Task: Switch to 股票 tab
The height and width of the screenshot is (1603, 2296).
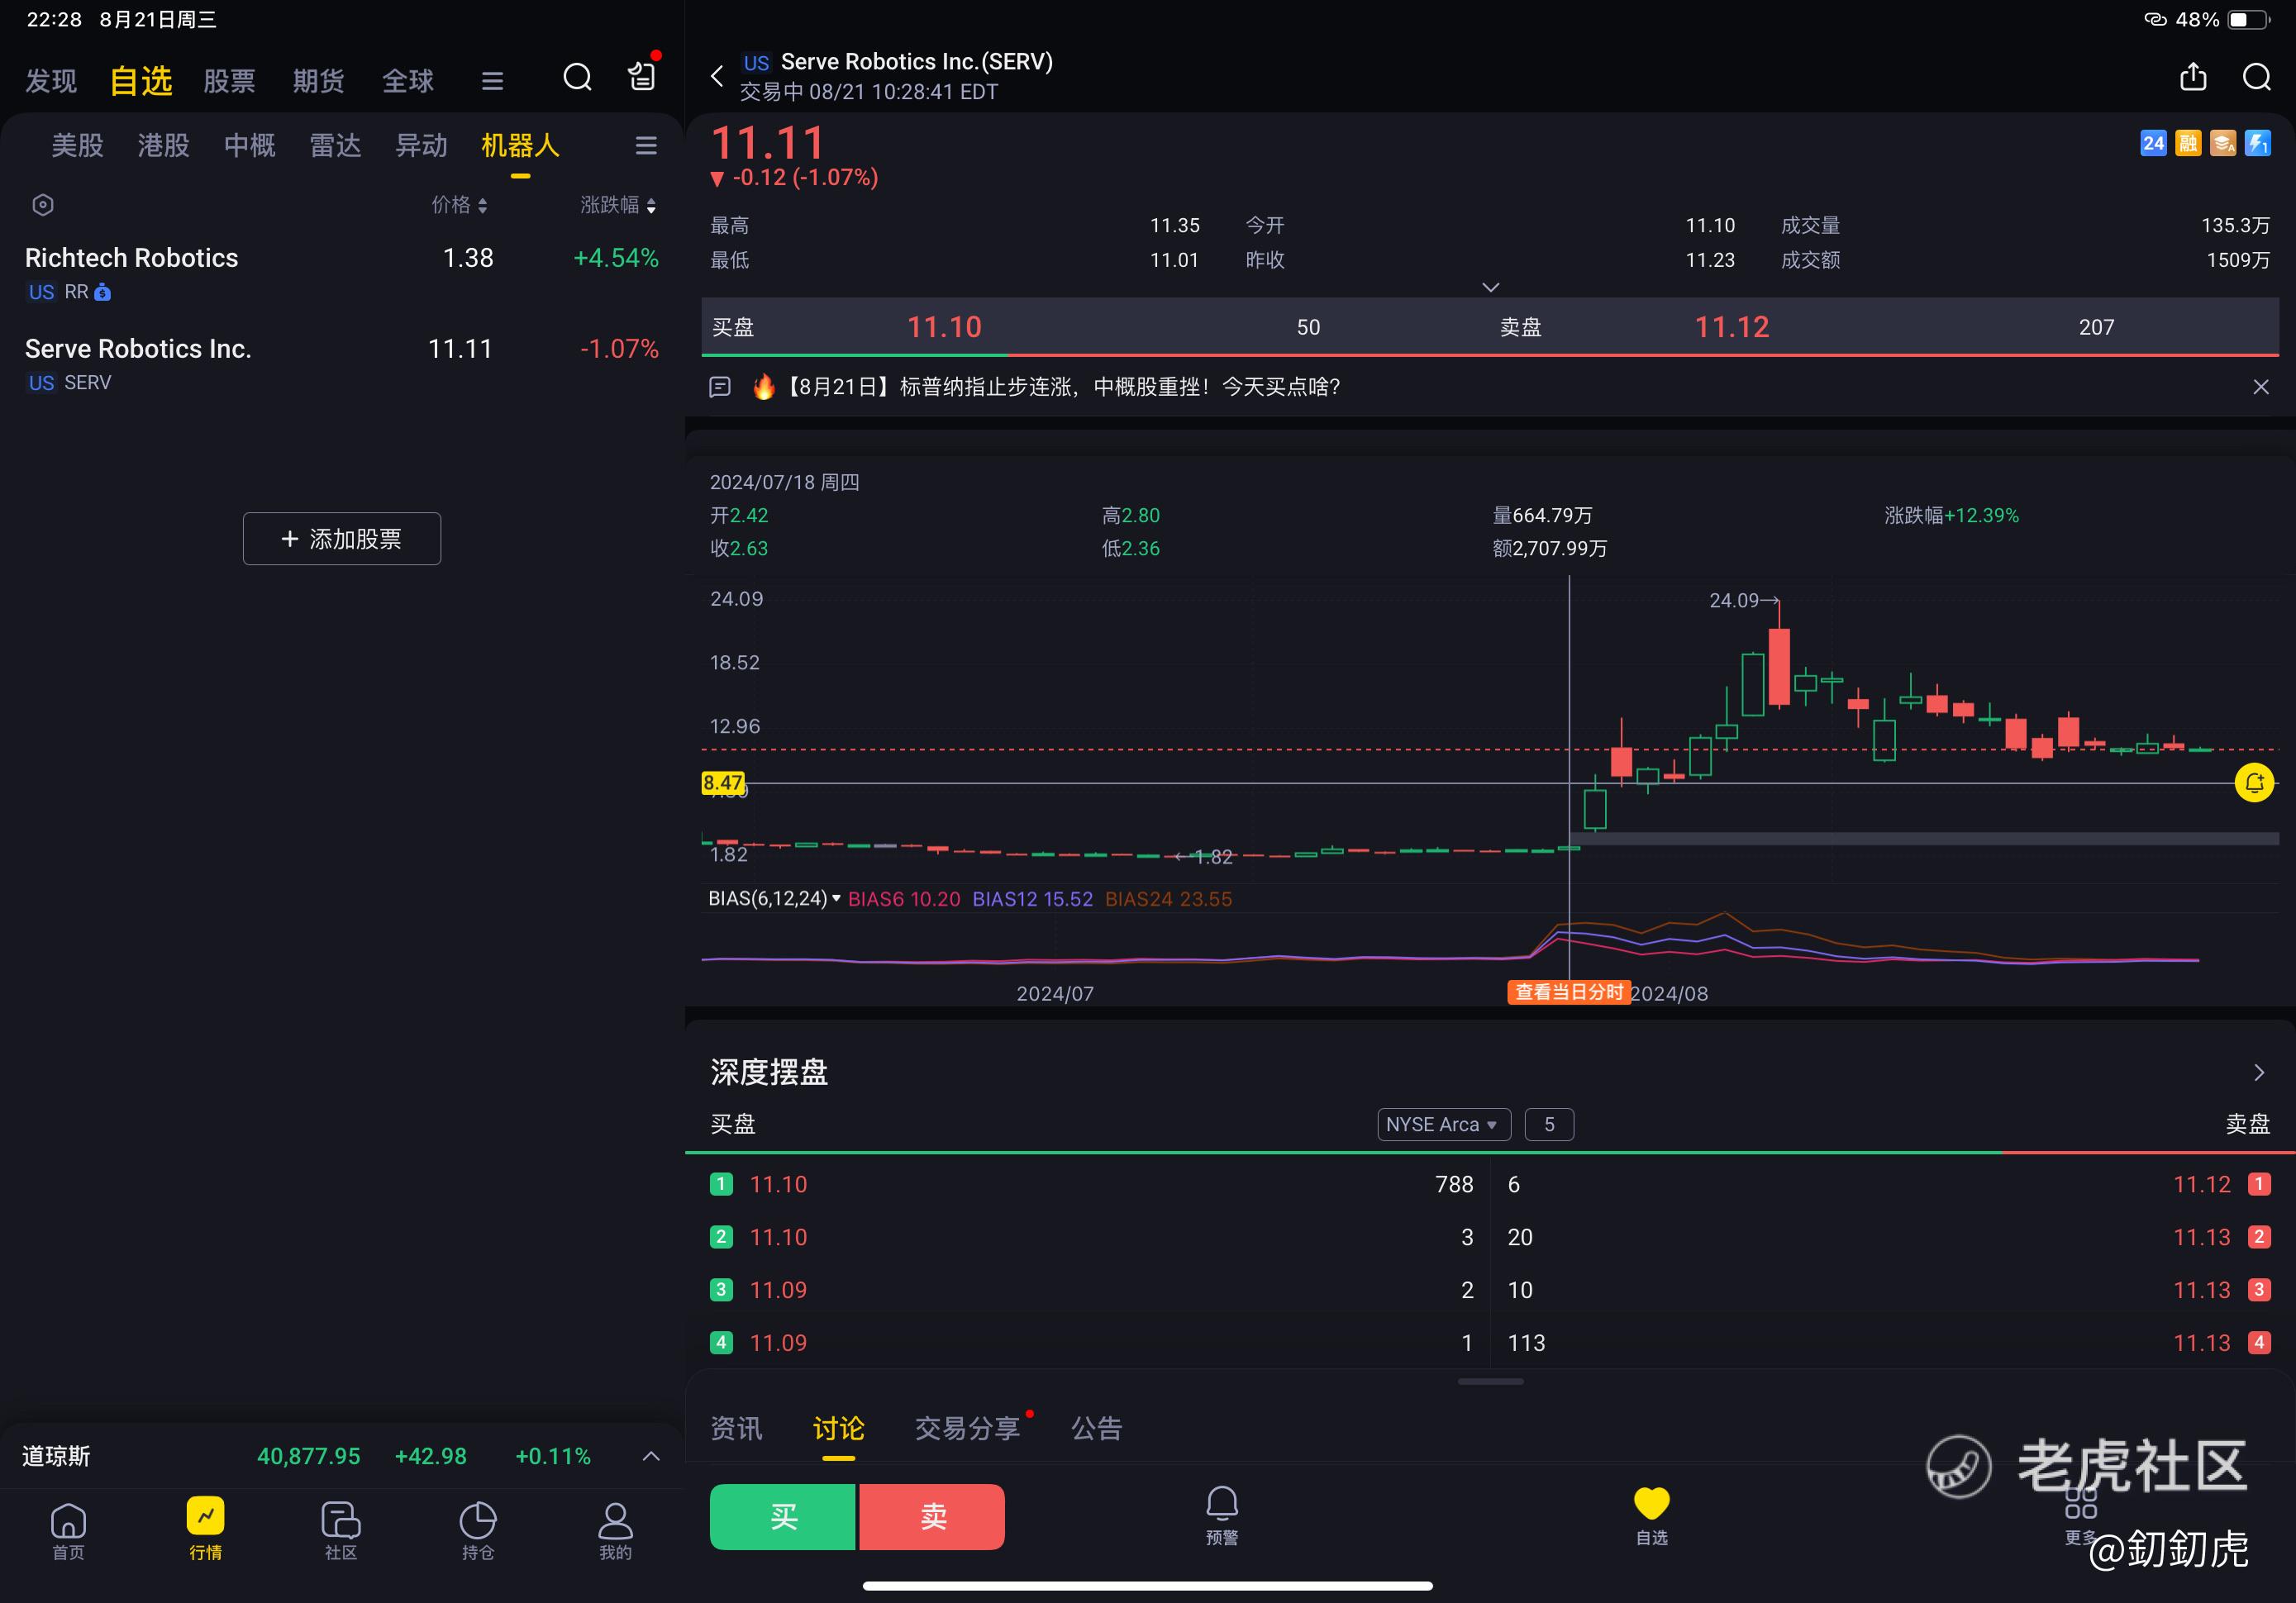Action: click(229, 81)
